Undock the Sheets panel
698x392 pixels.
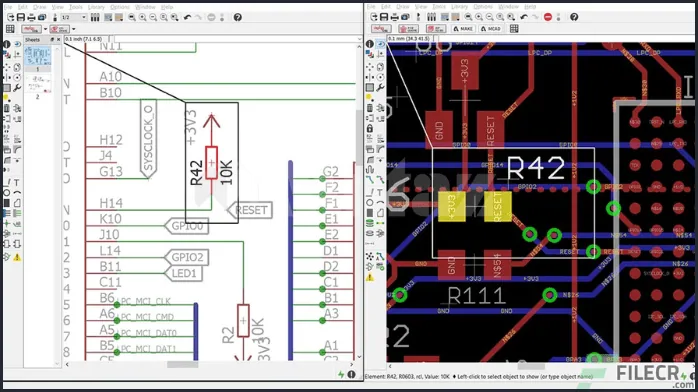pos(52,40)
